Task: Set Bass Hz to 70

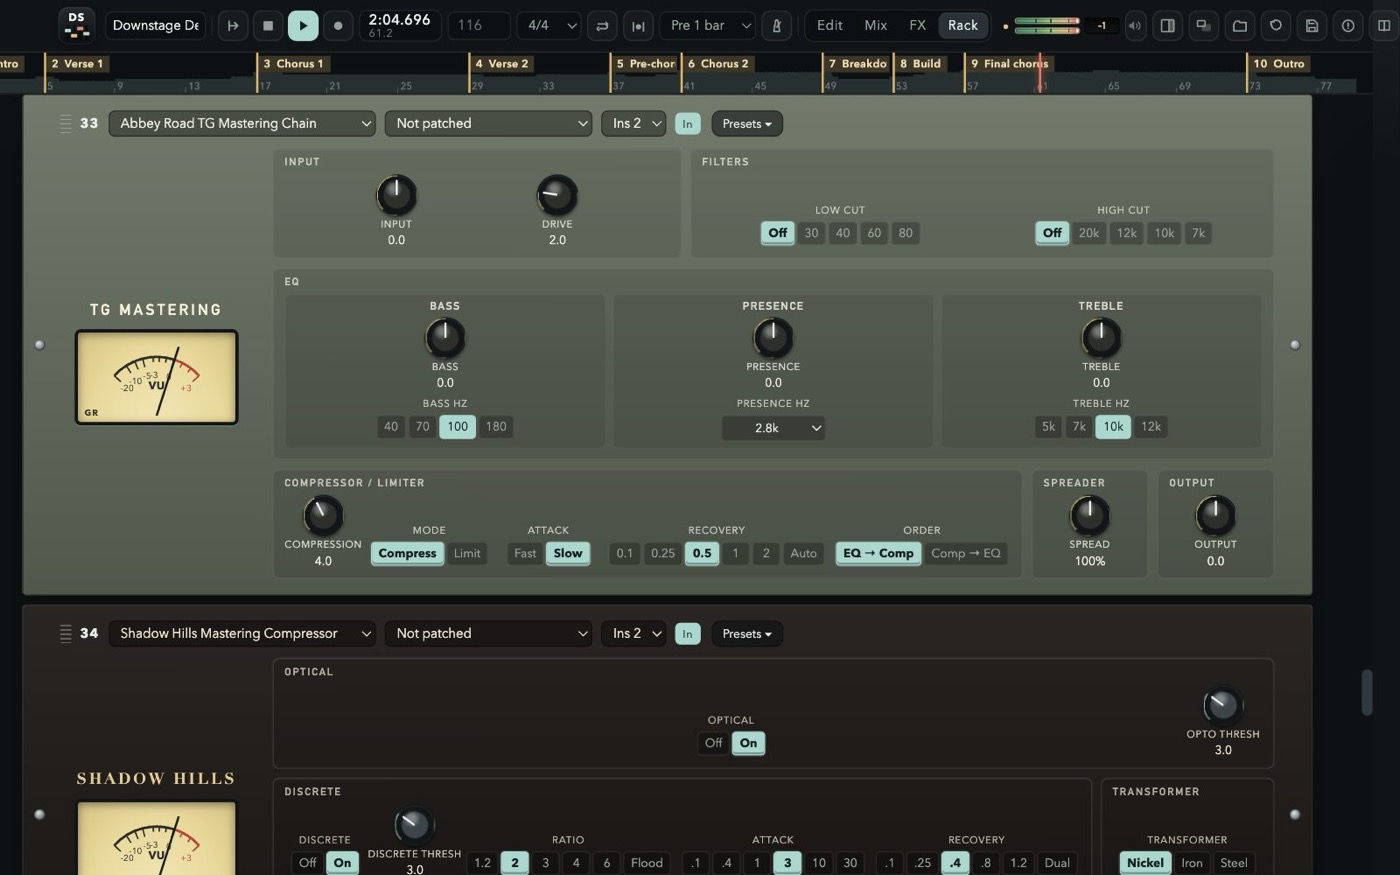Action: 423,426
